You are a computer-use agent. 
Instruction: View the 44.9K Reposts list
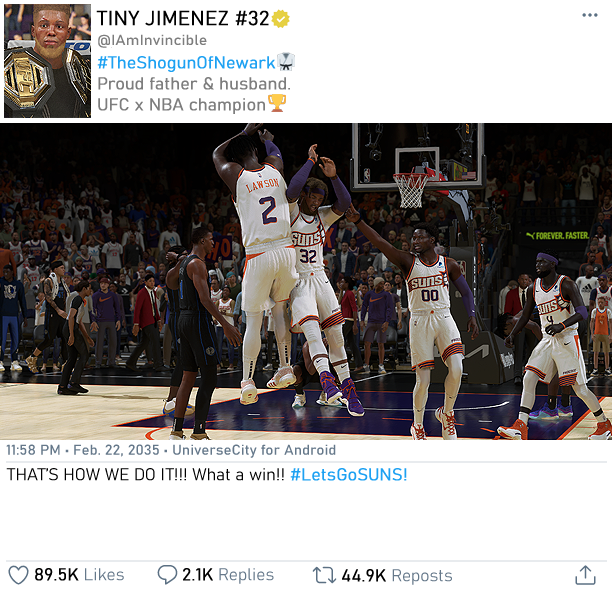tap(397, 576)
